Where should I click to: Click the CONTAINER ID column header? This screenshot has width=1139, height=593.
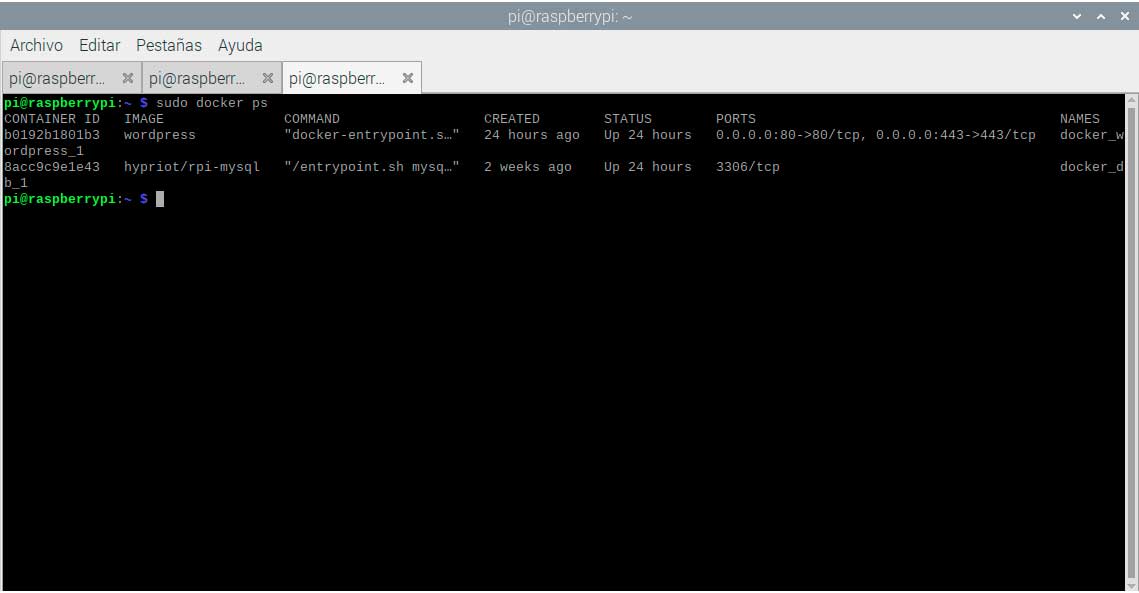[52, 118]
